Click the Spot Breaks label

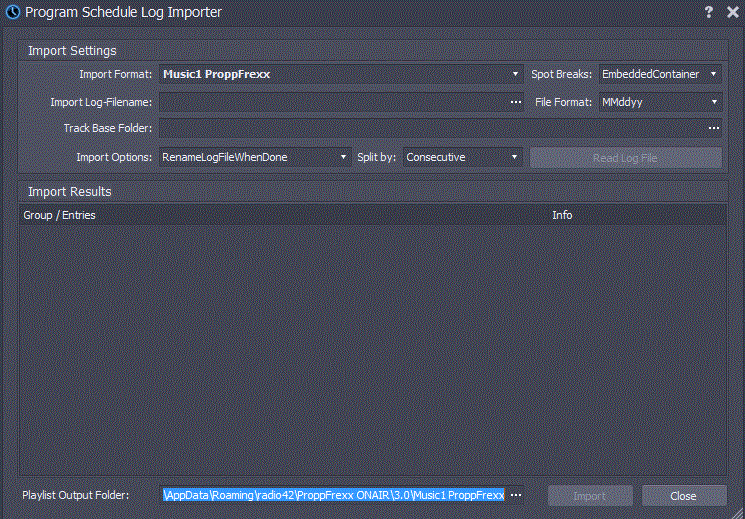[562, 74]
